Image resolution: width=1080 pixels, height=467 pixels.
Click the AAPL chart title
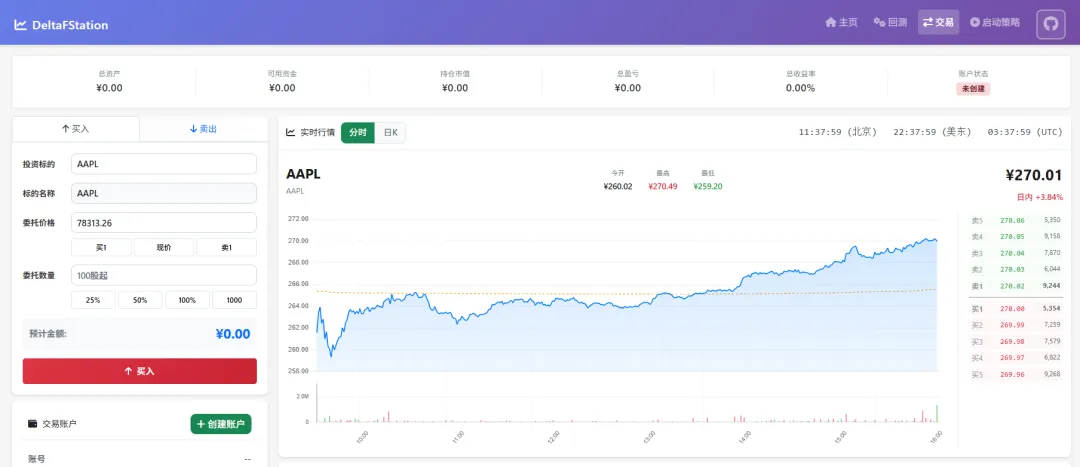pyautogui.click(x=303, y=174)
